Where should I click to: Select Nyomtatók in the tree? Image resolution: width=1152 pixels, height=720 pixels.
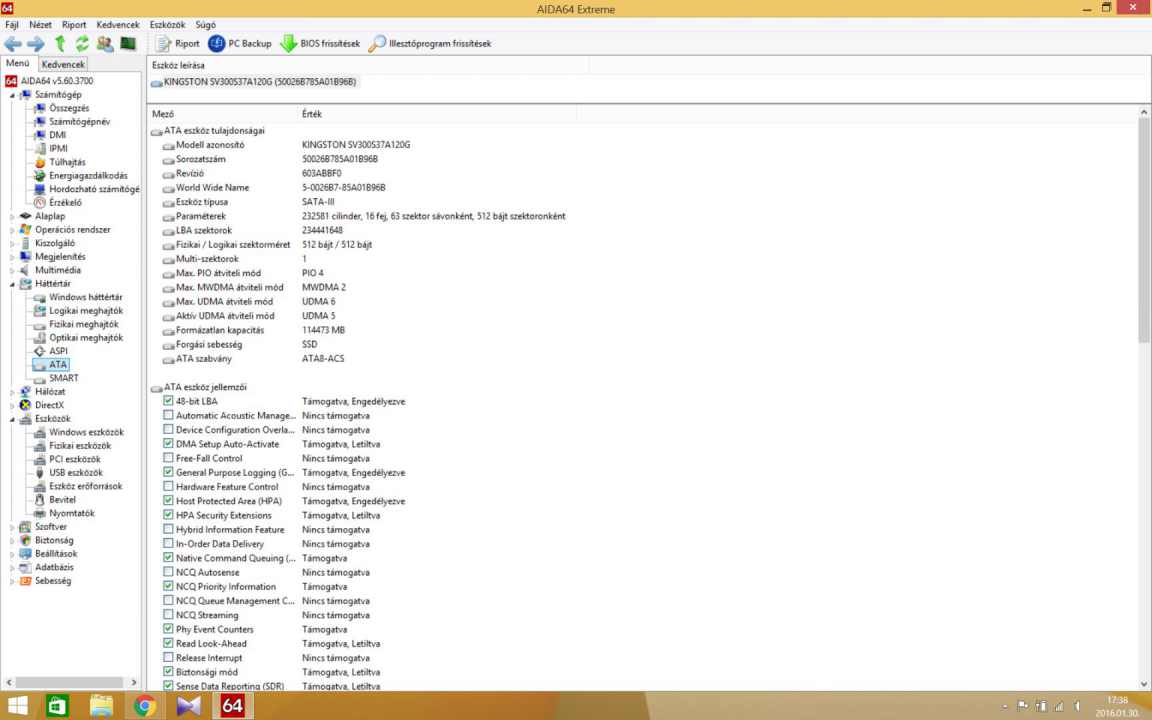71,514
